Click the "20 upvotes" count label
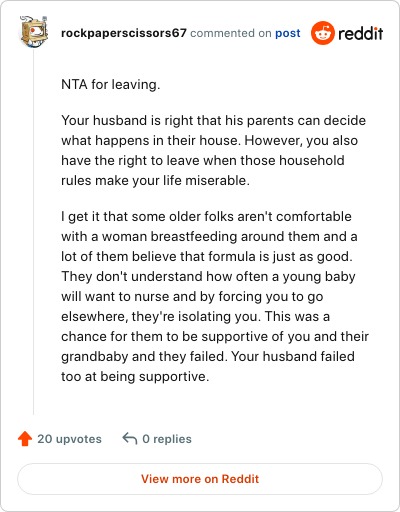Viewport: 400px width, 512px height. [69, 439]
